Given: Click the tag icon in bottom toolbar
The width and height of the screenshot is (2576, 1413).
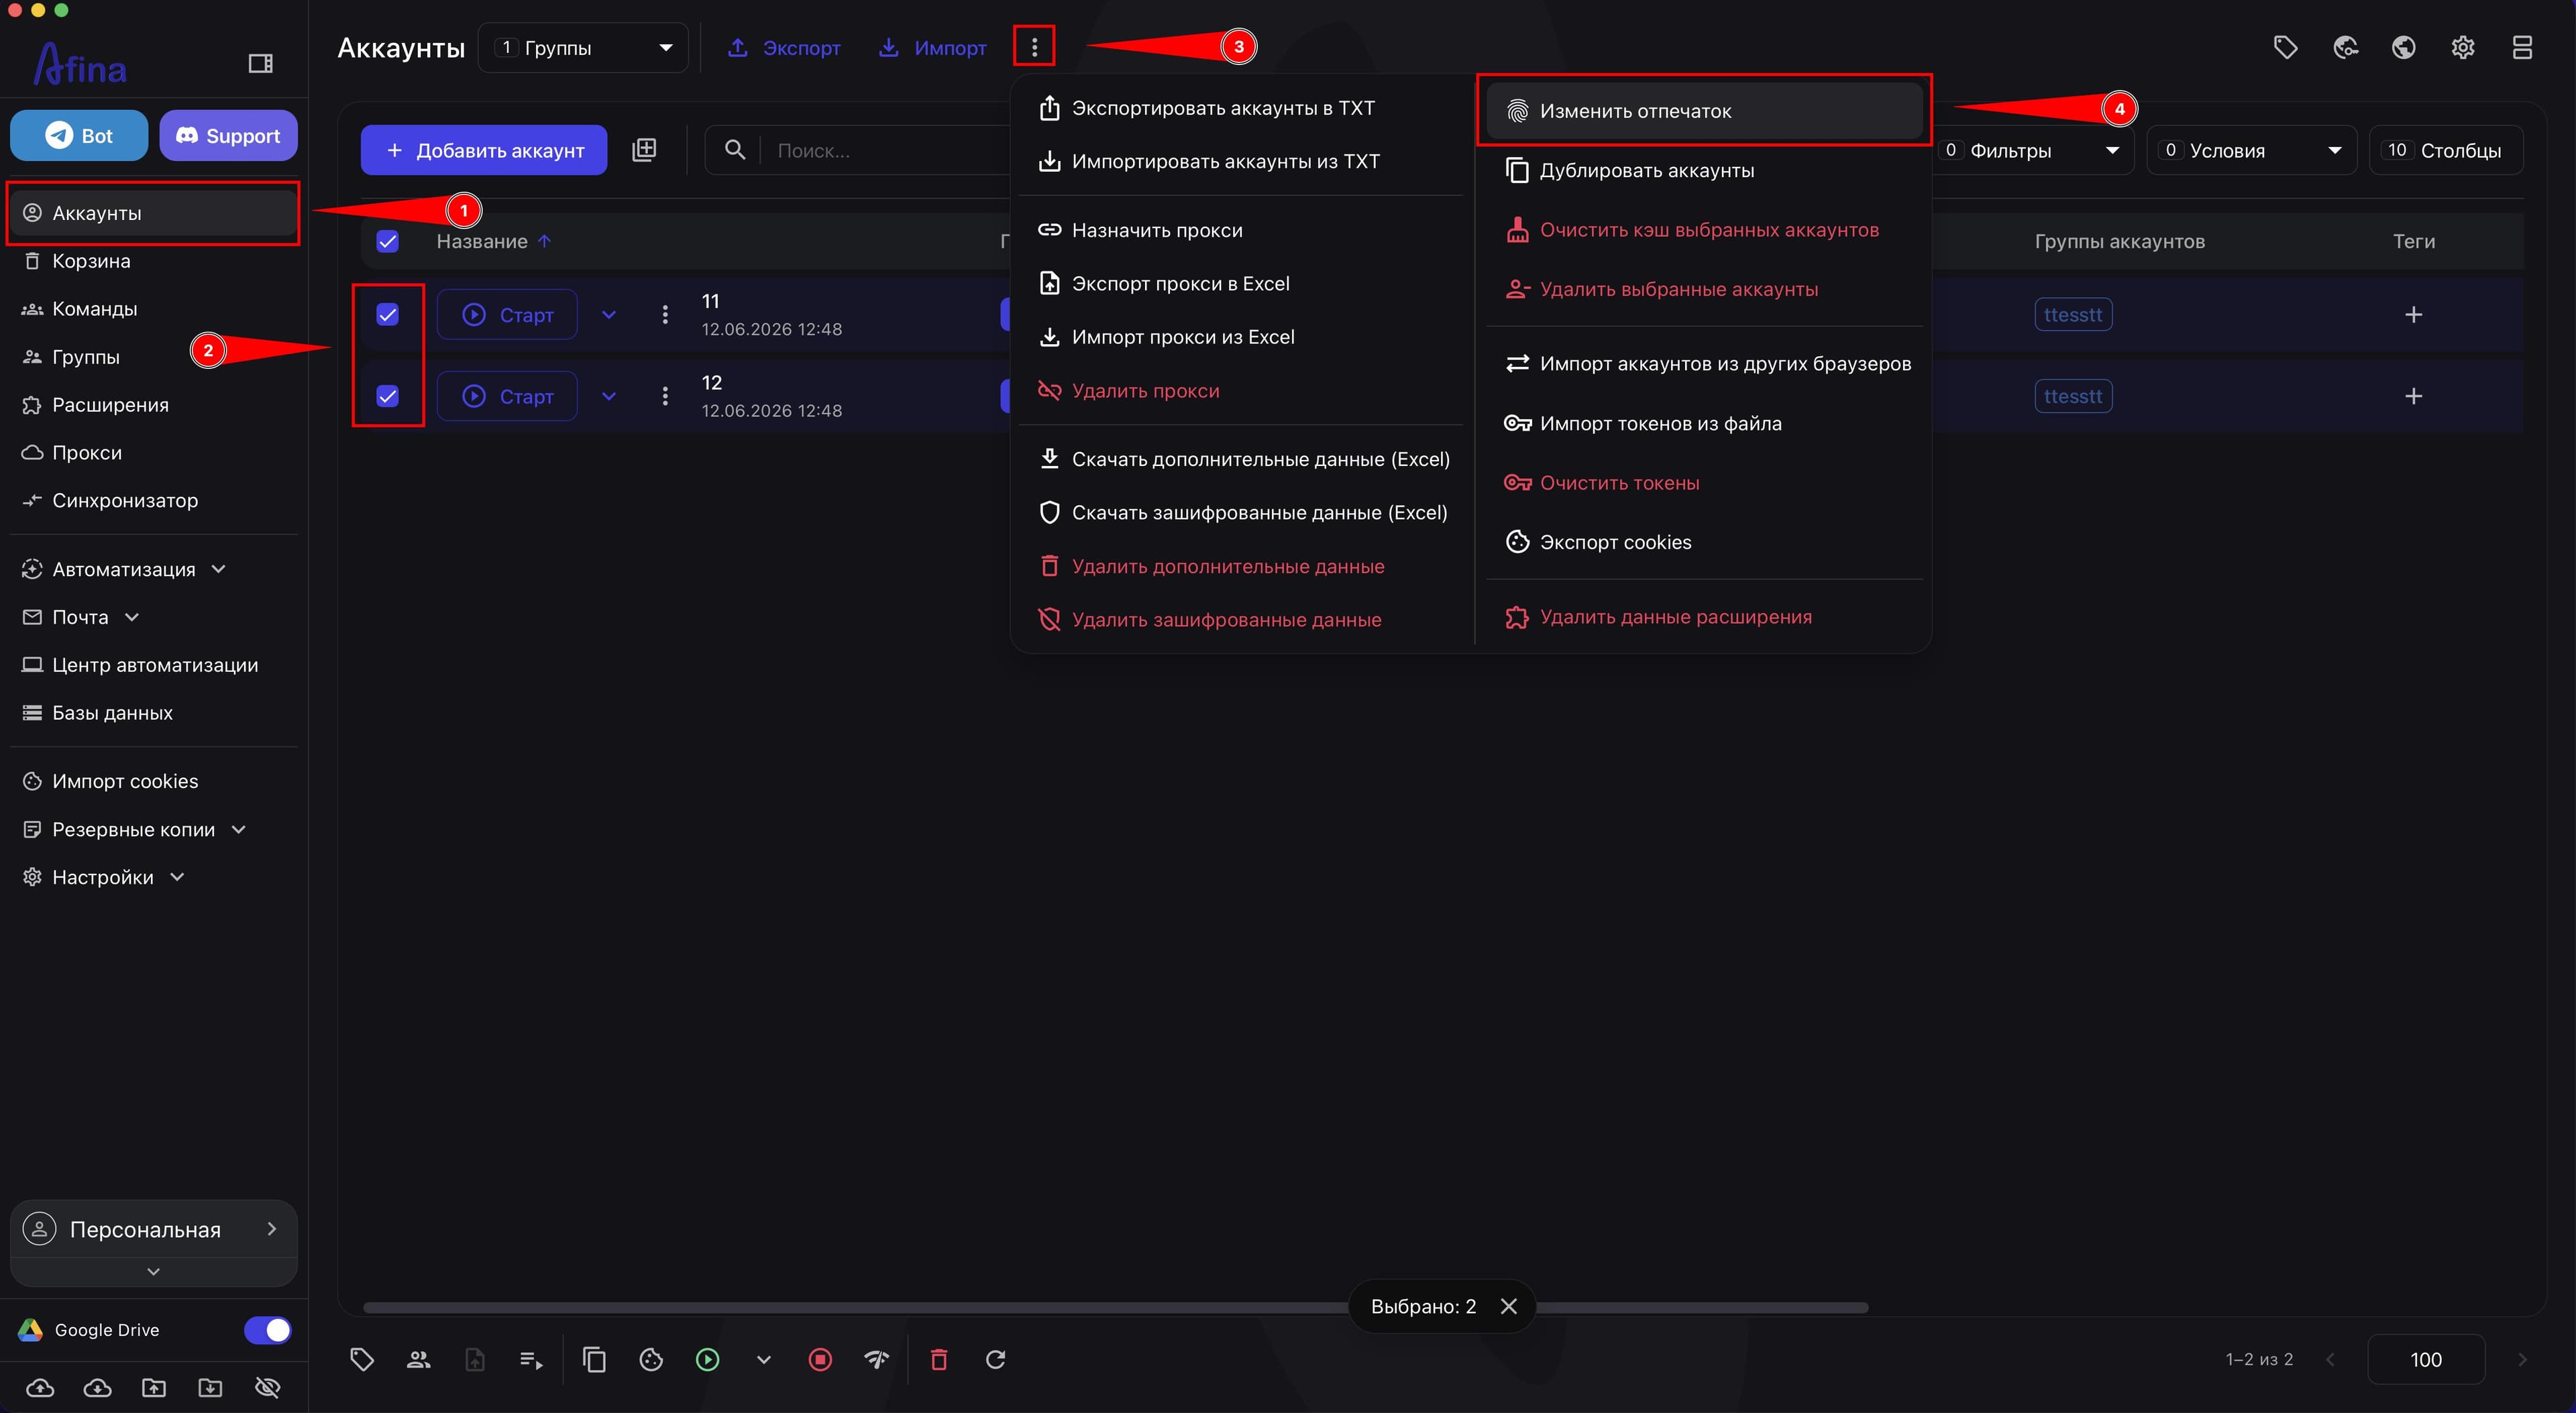Looking at the screenshot, I should tap(362, 1359).
